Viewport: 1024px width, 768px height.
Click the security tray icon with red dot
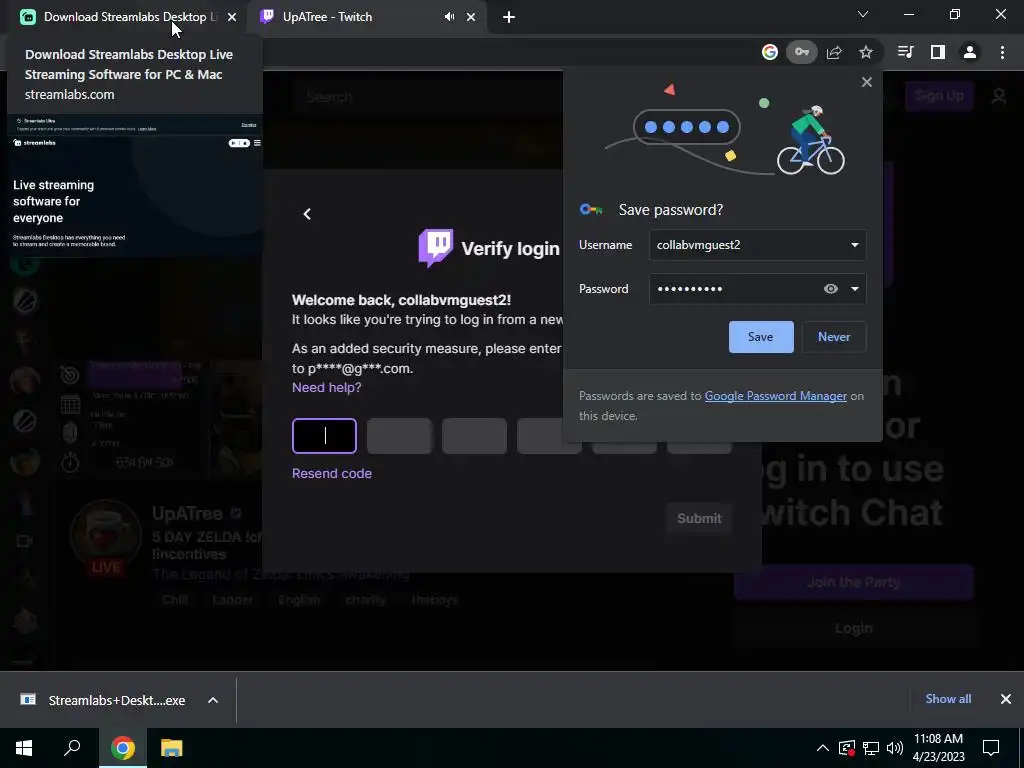(846, 748)
